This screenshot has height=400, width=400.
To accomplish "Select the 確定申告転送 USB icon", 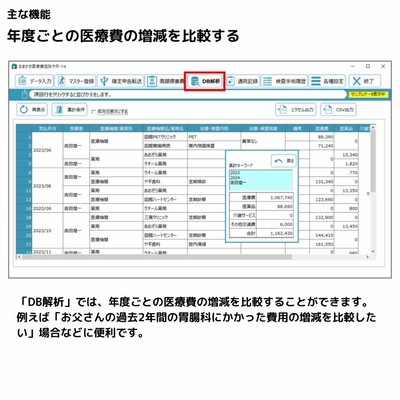I will [104, 81].
